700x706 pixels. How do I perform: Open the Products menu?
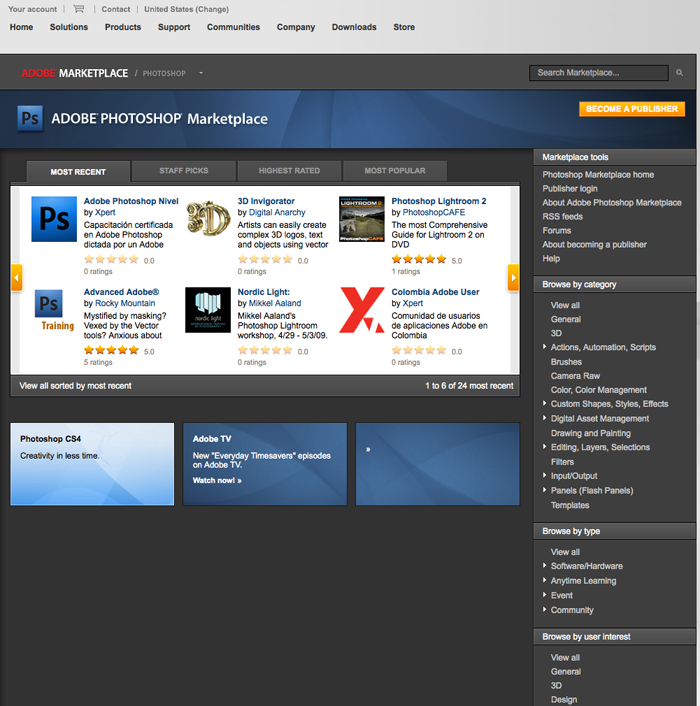(123, 27)
